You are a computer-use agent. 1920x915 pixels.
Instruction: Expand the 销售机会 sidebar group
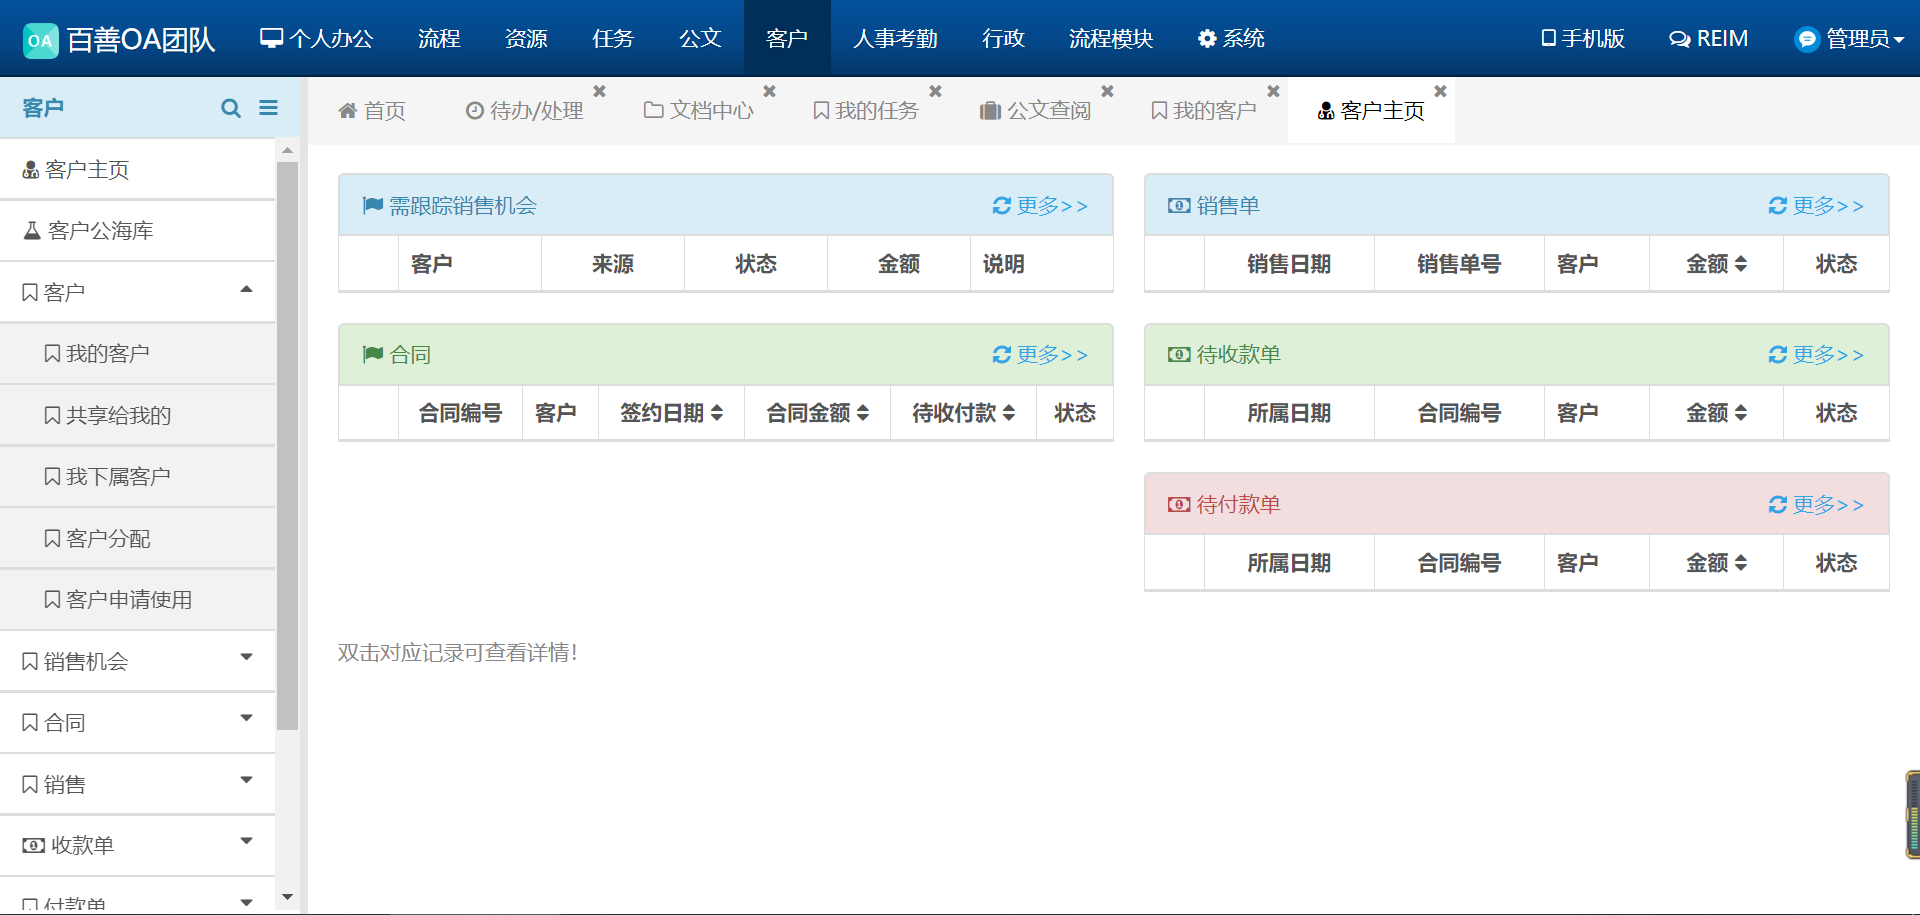coord(246,657)
